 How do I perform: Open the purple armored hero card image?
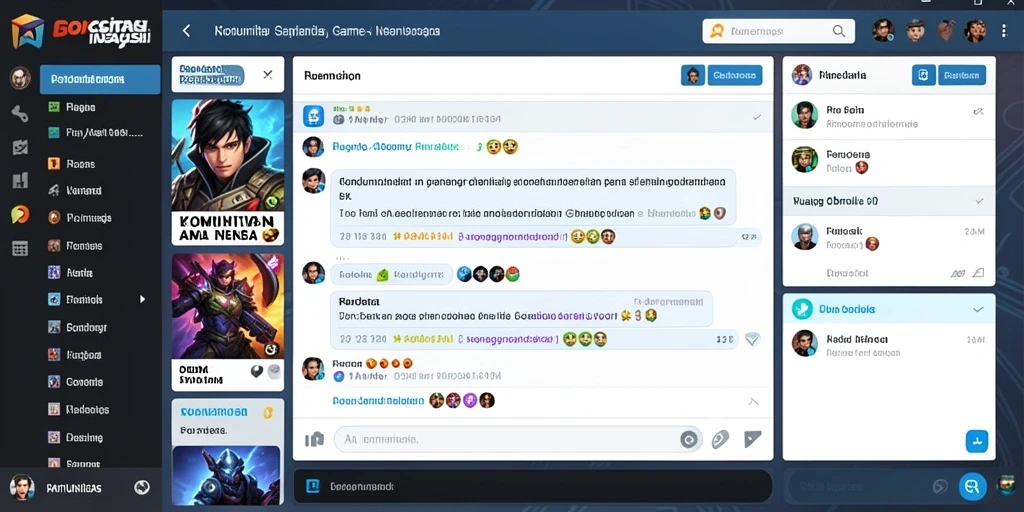point(228,305)
